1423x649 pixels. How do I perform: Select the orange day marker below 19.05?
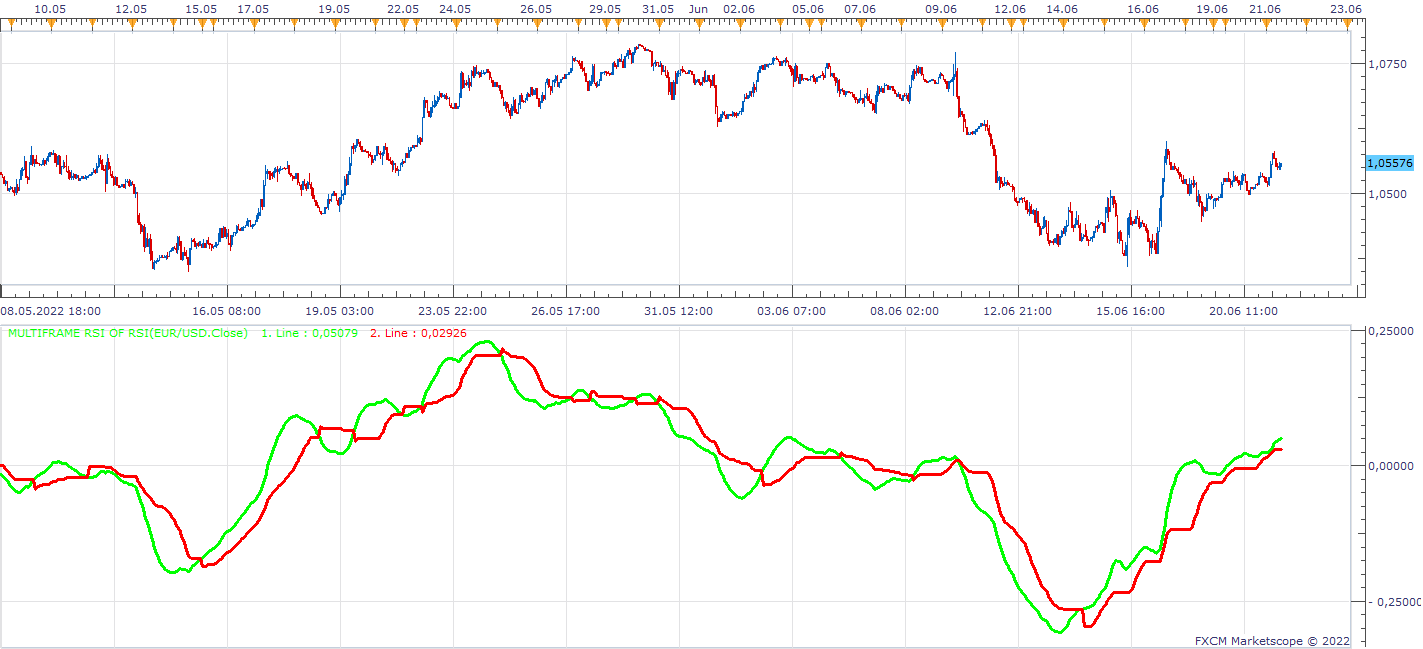[334, 22]
